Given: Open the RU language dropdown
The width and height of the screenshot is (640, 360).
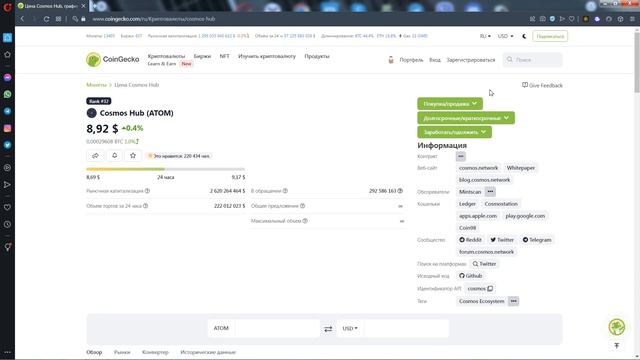Looking at the screenshot, I should click(485, 36).
